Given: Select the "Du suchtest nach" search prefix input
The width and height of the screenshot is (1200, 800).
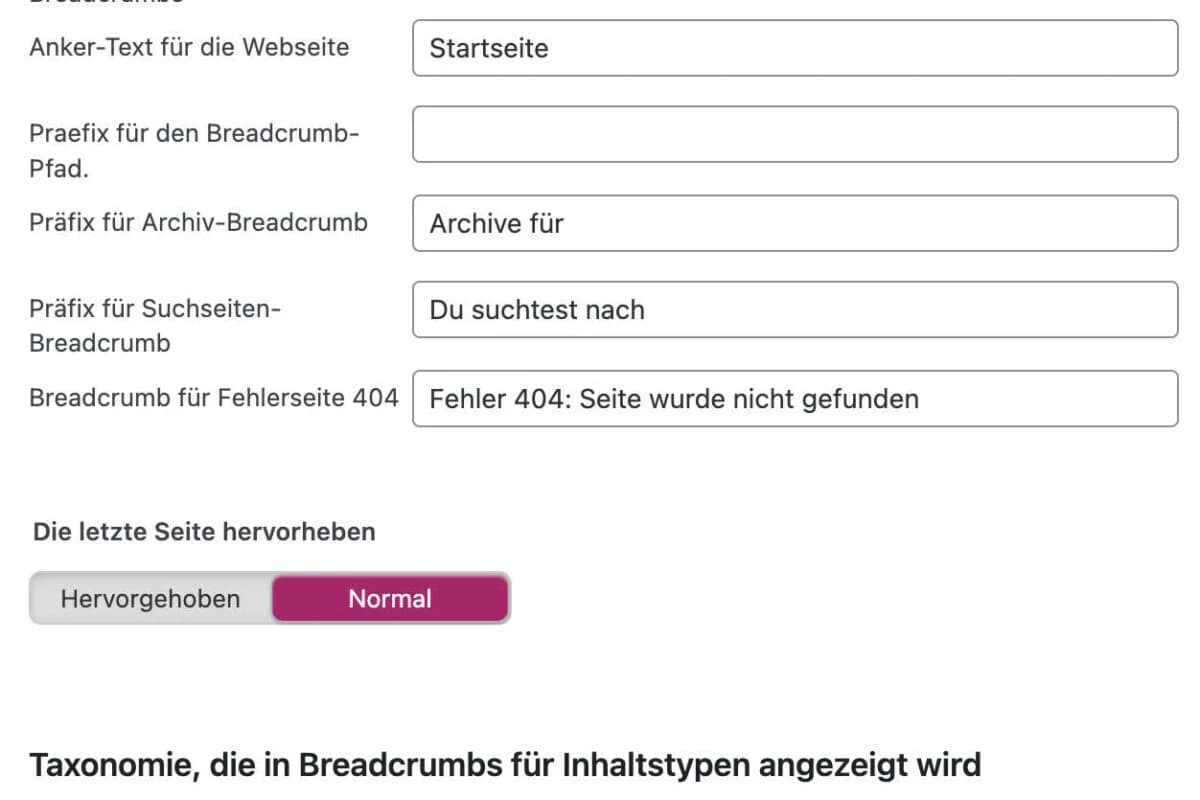Looking at the screenshot, I should [700, 309].
